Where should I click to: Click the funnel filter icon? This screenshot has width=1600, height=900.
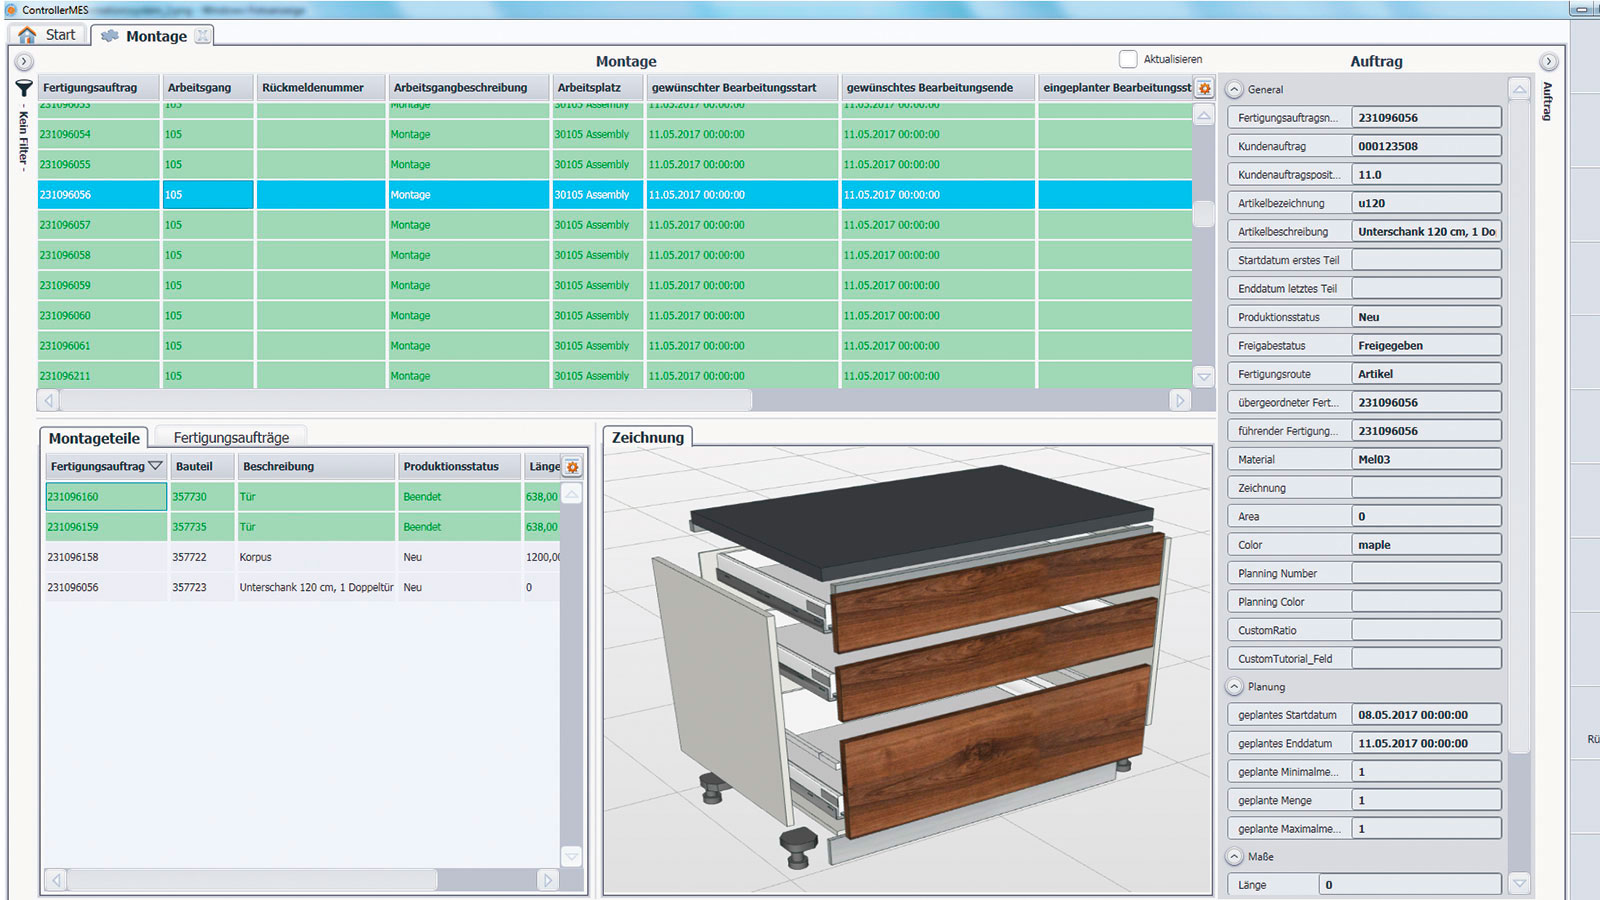coord(24,88)
